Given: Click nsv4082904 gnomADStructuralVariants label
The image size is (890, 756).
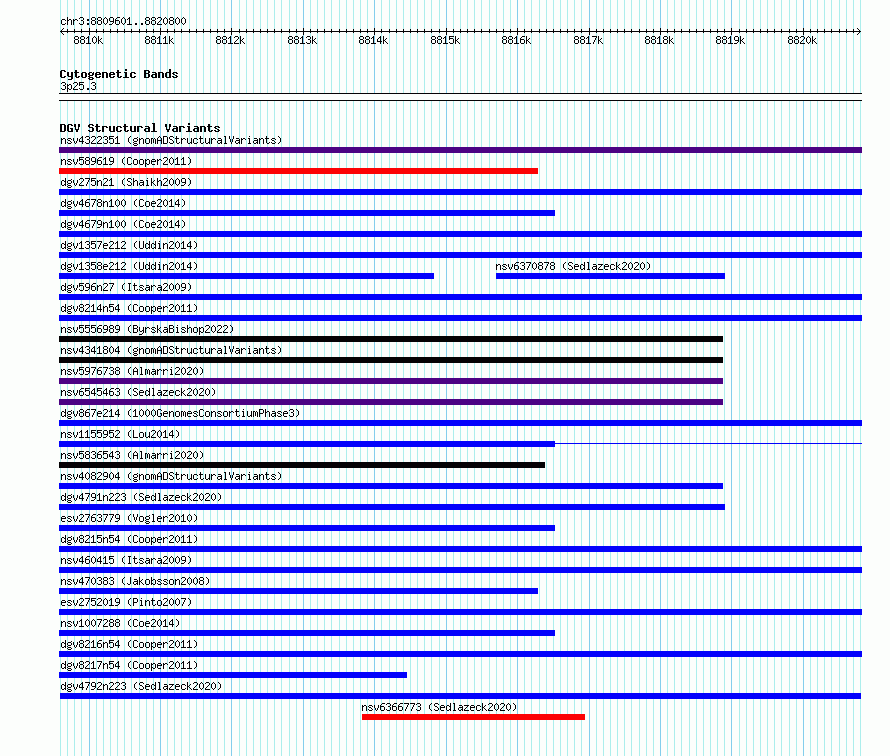Looking at the screenshot, I should click(171, 476).
